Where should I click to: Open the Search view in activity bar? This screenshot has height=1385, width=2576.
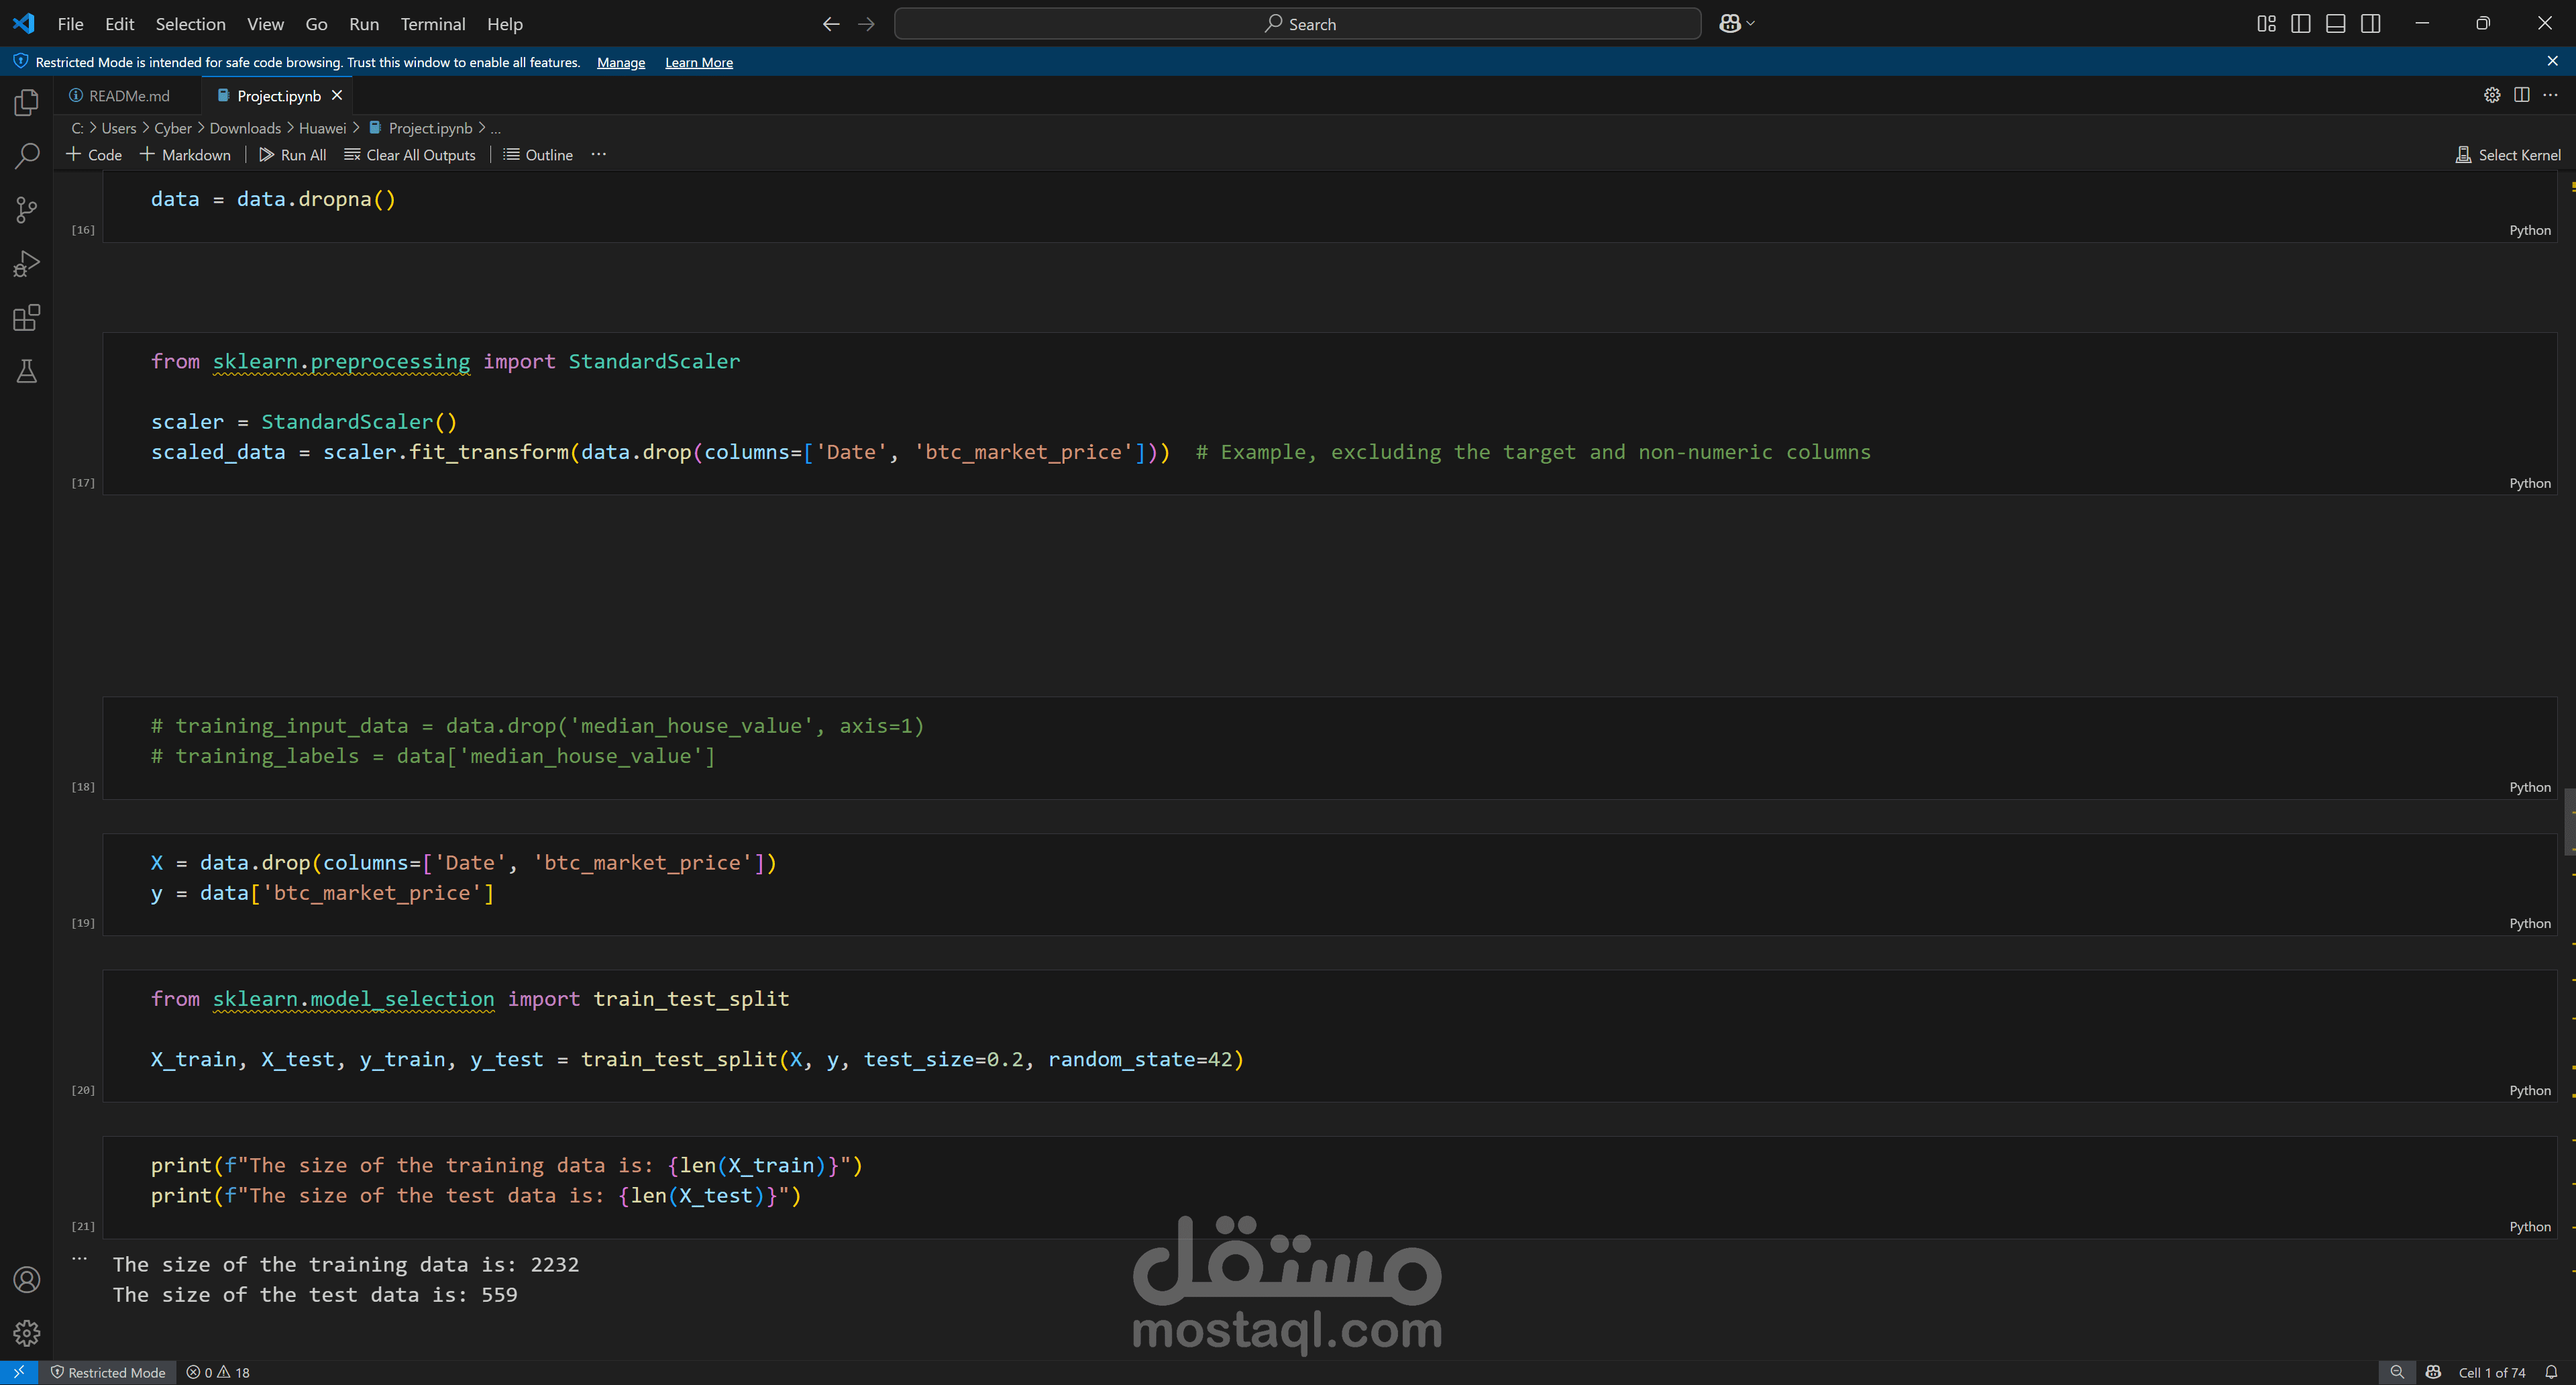27,156
